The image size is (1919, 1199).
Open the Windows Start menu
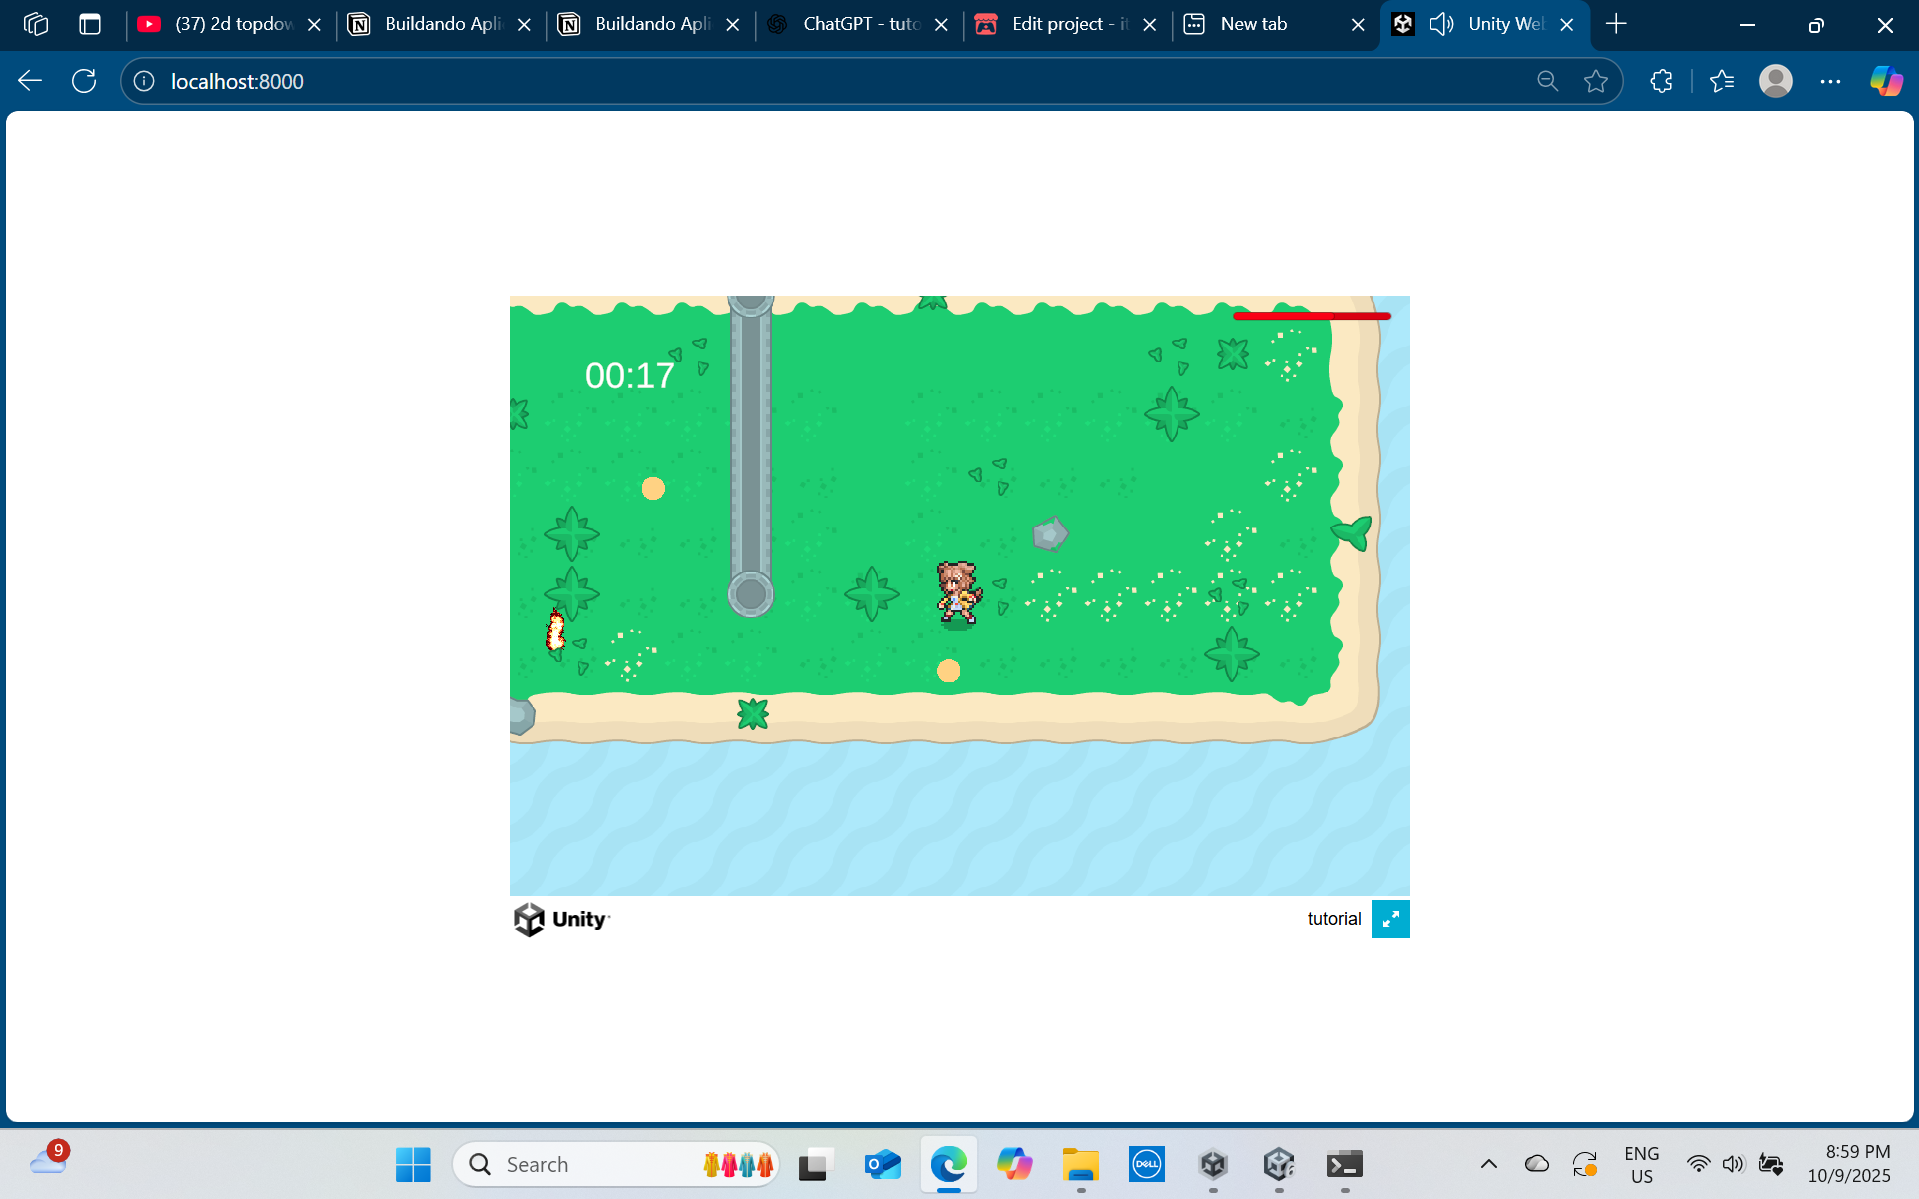point(413,1164)
